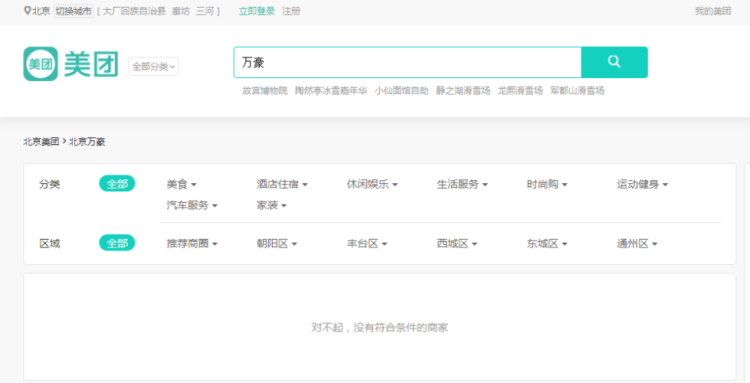
Task: Click the 故宫博物院 suggested search
Action: (265, 91)
